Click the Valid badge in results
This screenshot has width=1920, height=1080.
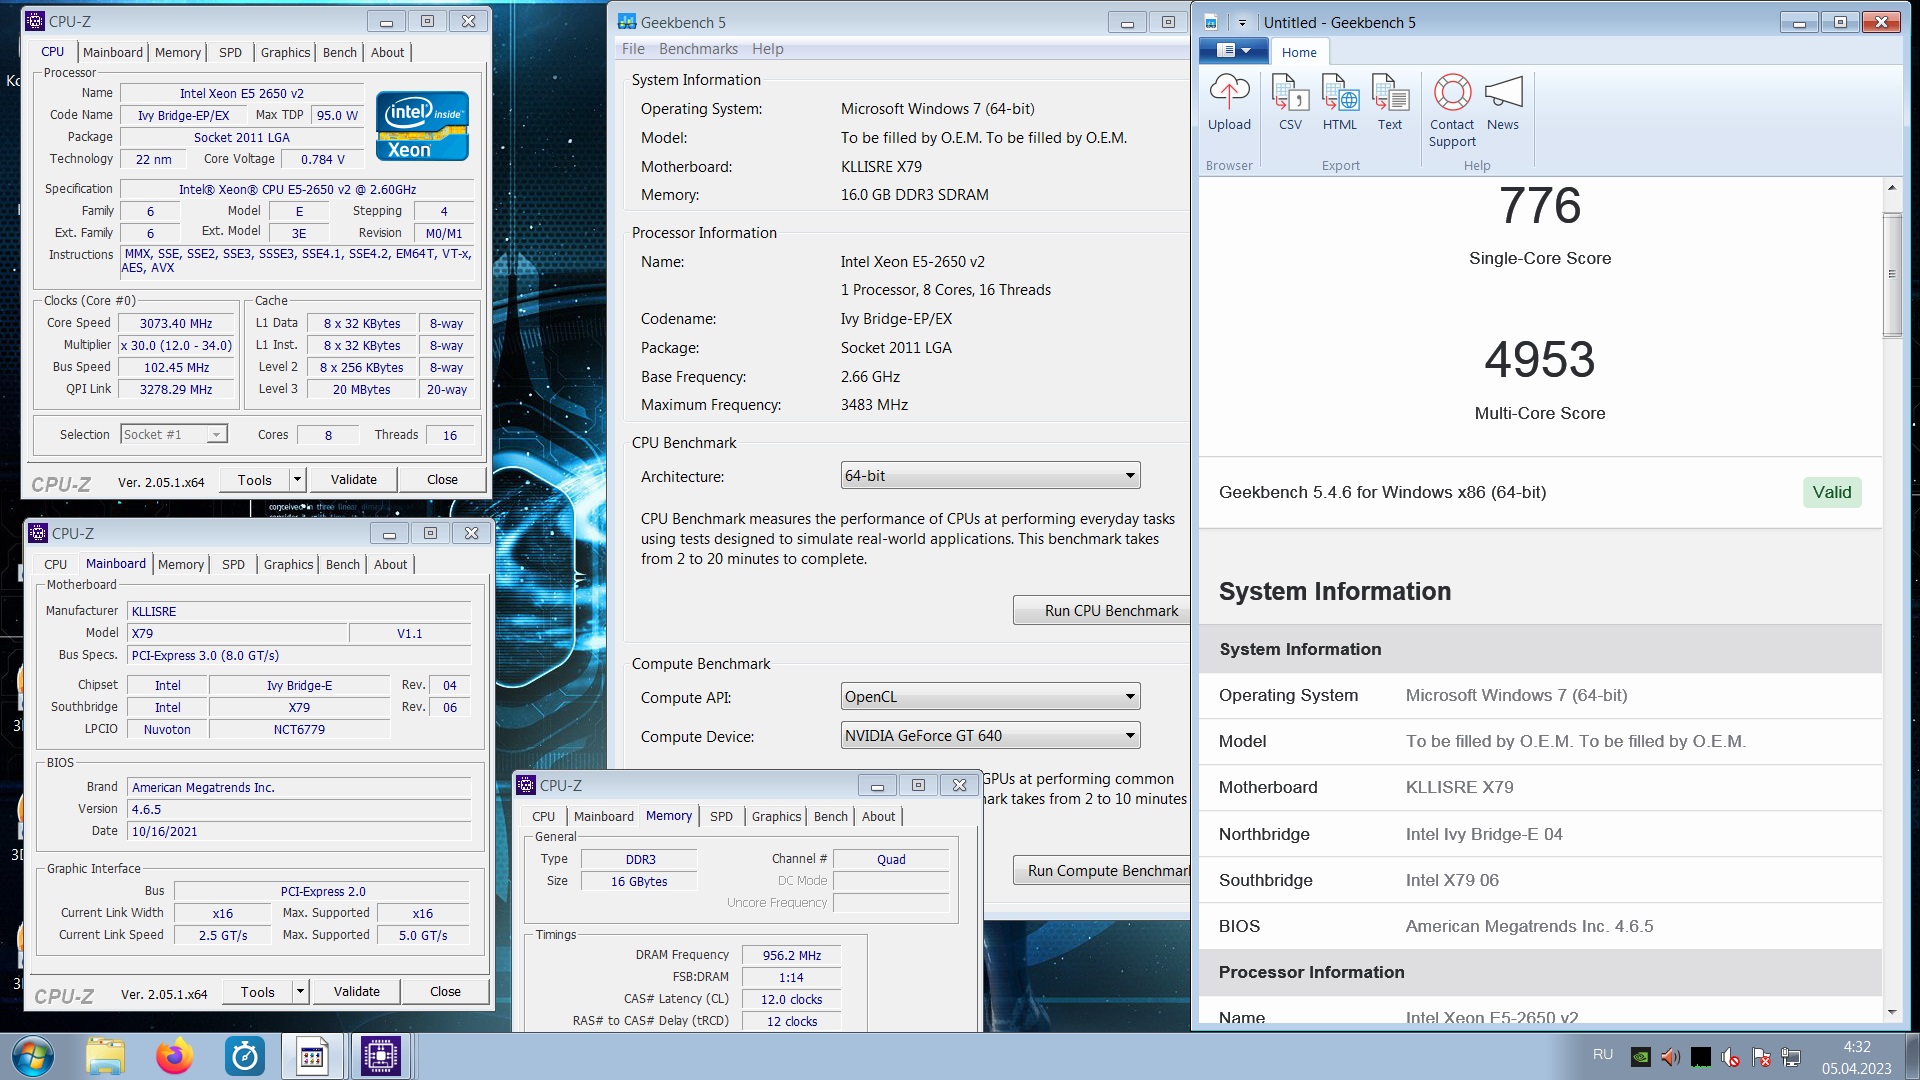coord(1832,492)
